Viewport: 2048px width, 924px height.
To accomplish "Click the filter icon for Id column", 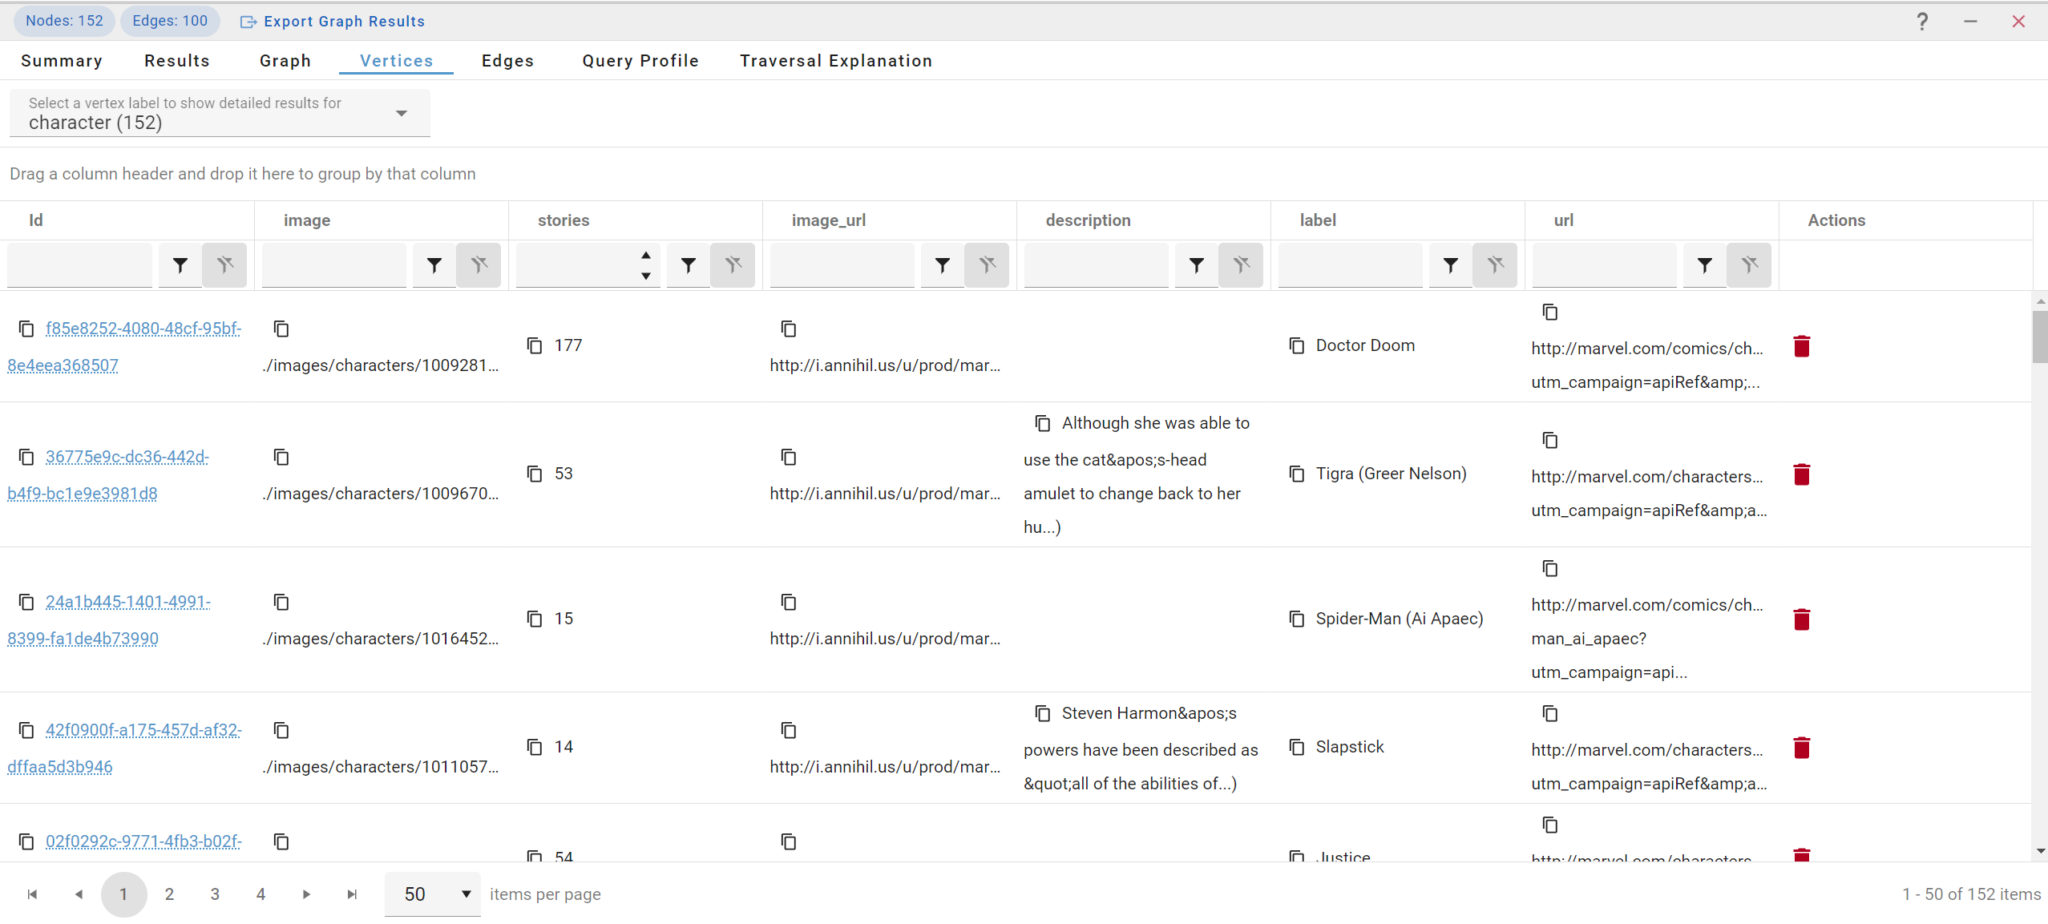I will (180, 265).
